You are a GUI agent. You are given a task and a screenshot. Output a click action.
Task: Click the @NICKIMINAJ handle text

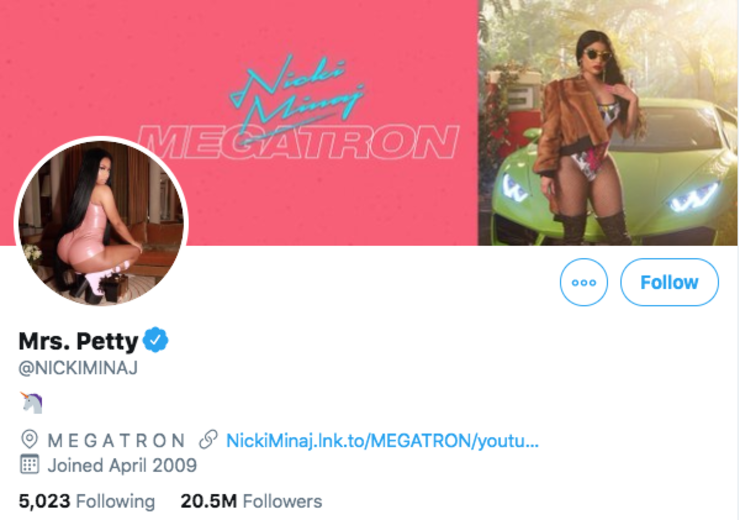point(78,367)
